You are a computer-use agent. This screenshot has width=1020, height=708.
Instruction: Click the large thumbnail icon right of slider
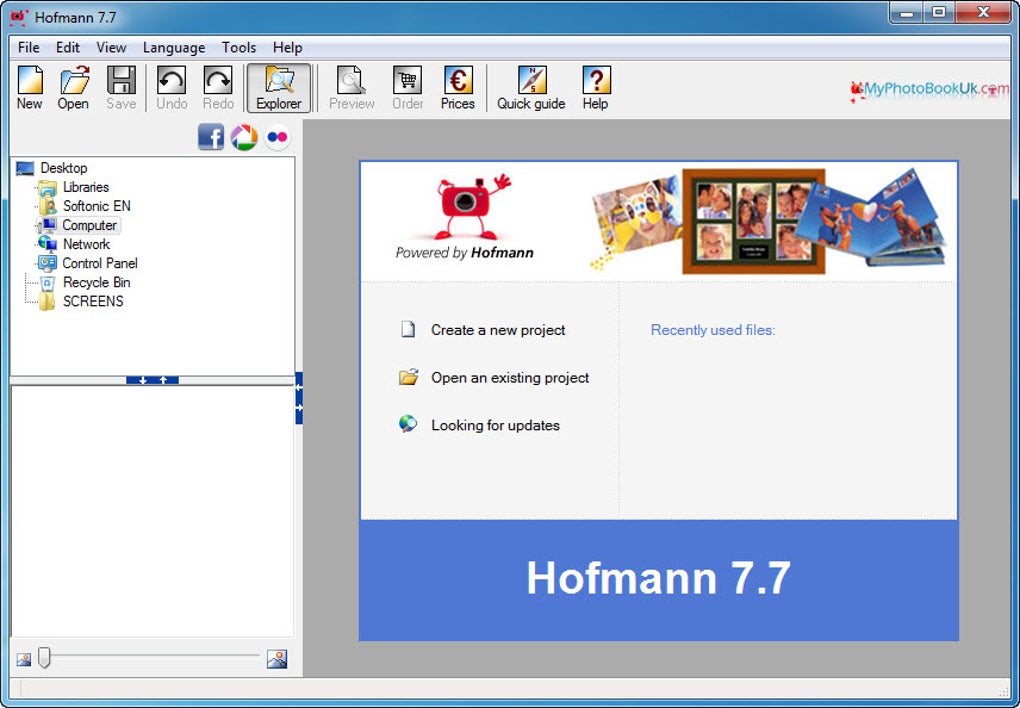[x=277, y=659]
